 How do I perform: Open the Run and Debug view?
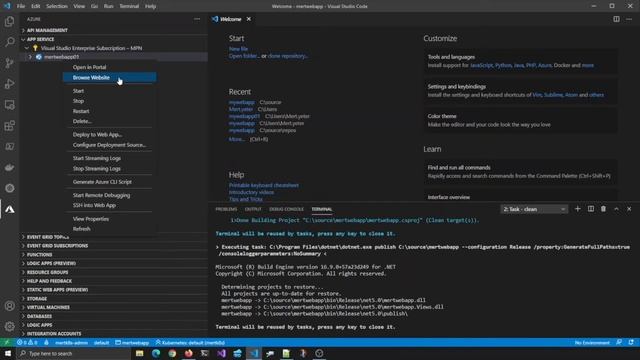point(9,84)
